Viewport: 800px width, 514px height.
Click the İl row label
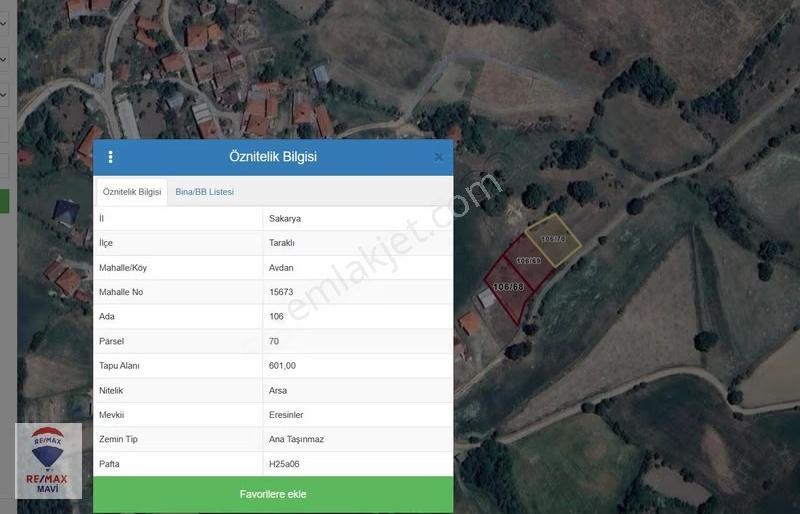(x=102, y=218)
